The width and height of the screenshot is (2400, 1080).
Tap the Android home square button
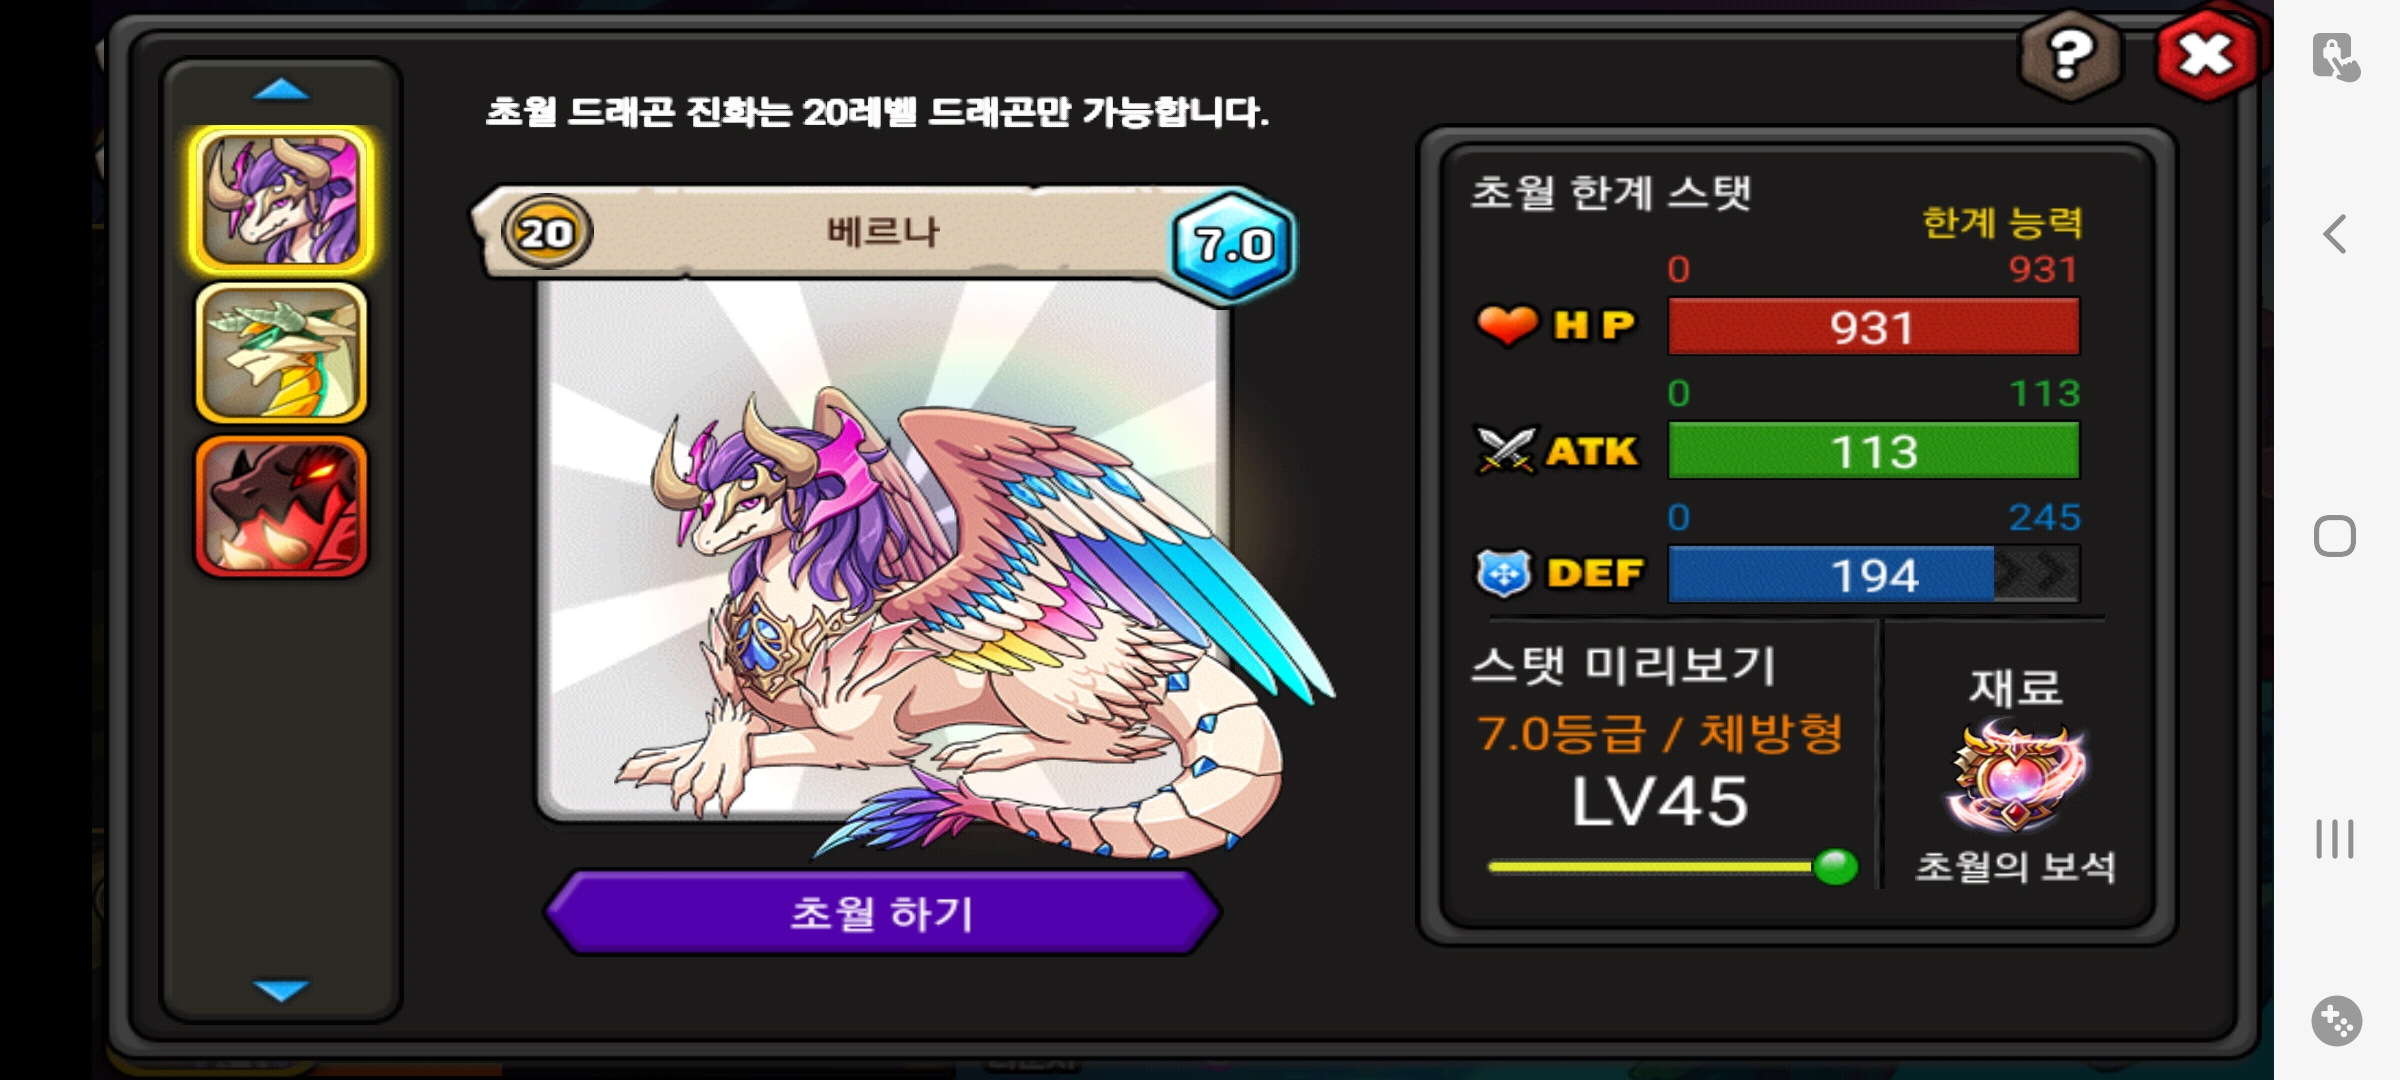pos(2335,536)
